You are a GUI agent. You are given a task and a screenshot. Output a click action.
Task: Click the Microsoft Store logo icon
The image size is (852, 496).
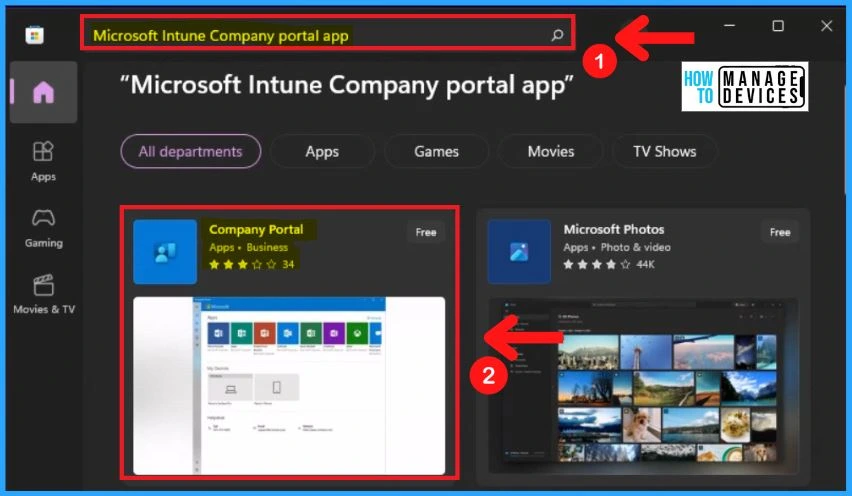(34, 35)
